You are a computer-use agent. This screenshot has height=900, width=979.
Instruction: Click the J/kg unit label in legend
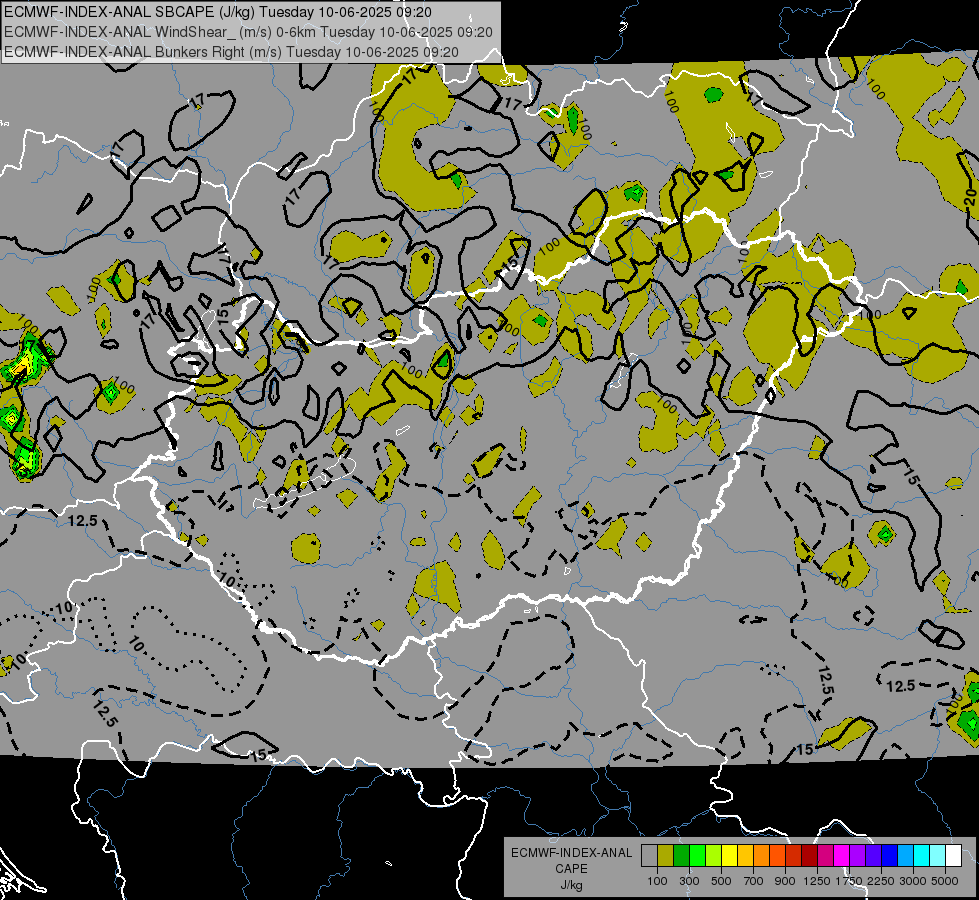coord(571,886)
